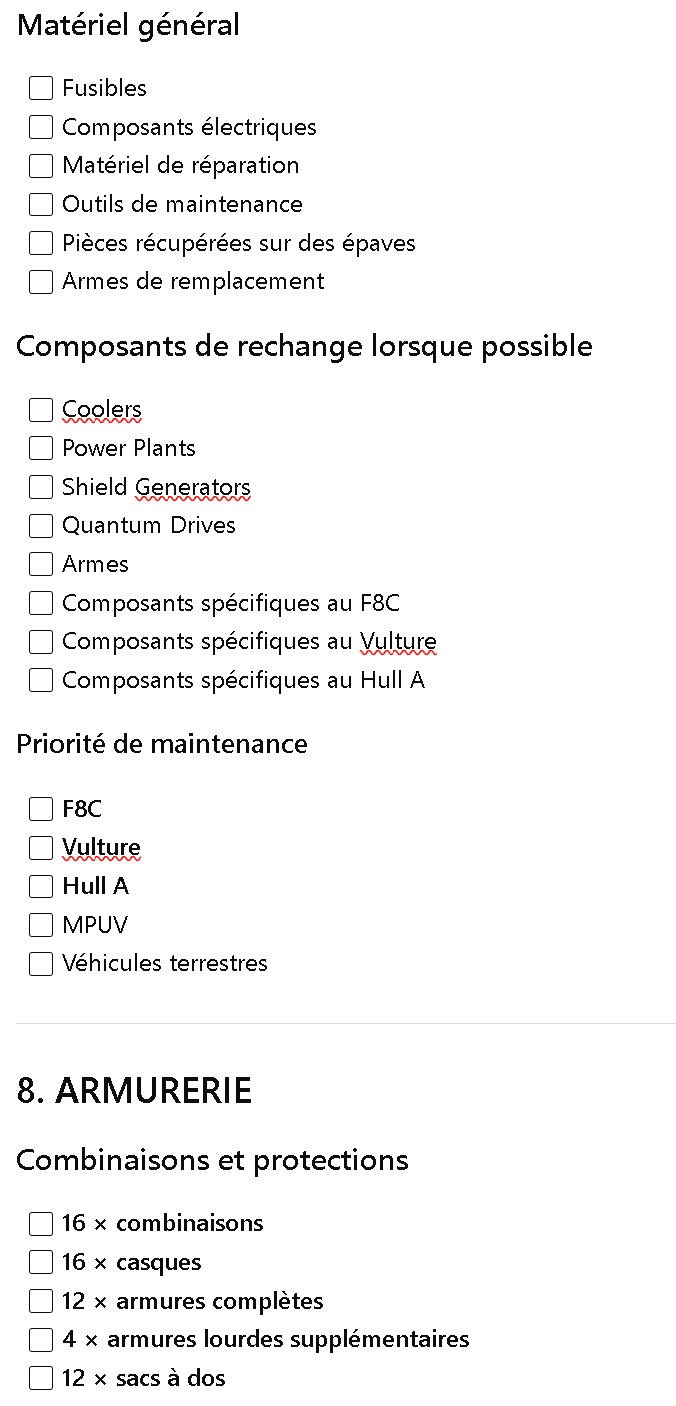Enable the Shield Generators checkbox
This screenshot has width=676, height=1406.
click(x=41, y=487)
